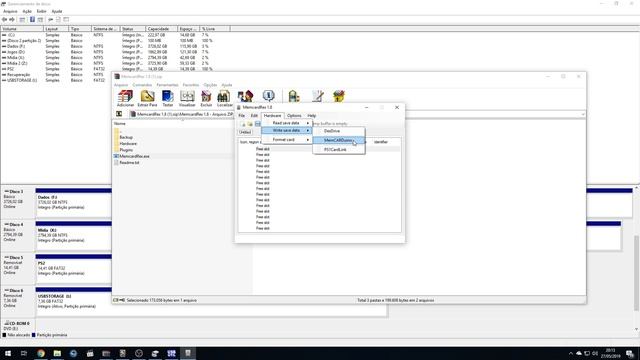Image resolution: width=640 pixels, height=360 pixels.
Task: Select Plugins folder in WinRAR list
Action: click(x=126, y=150)
